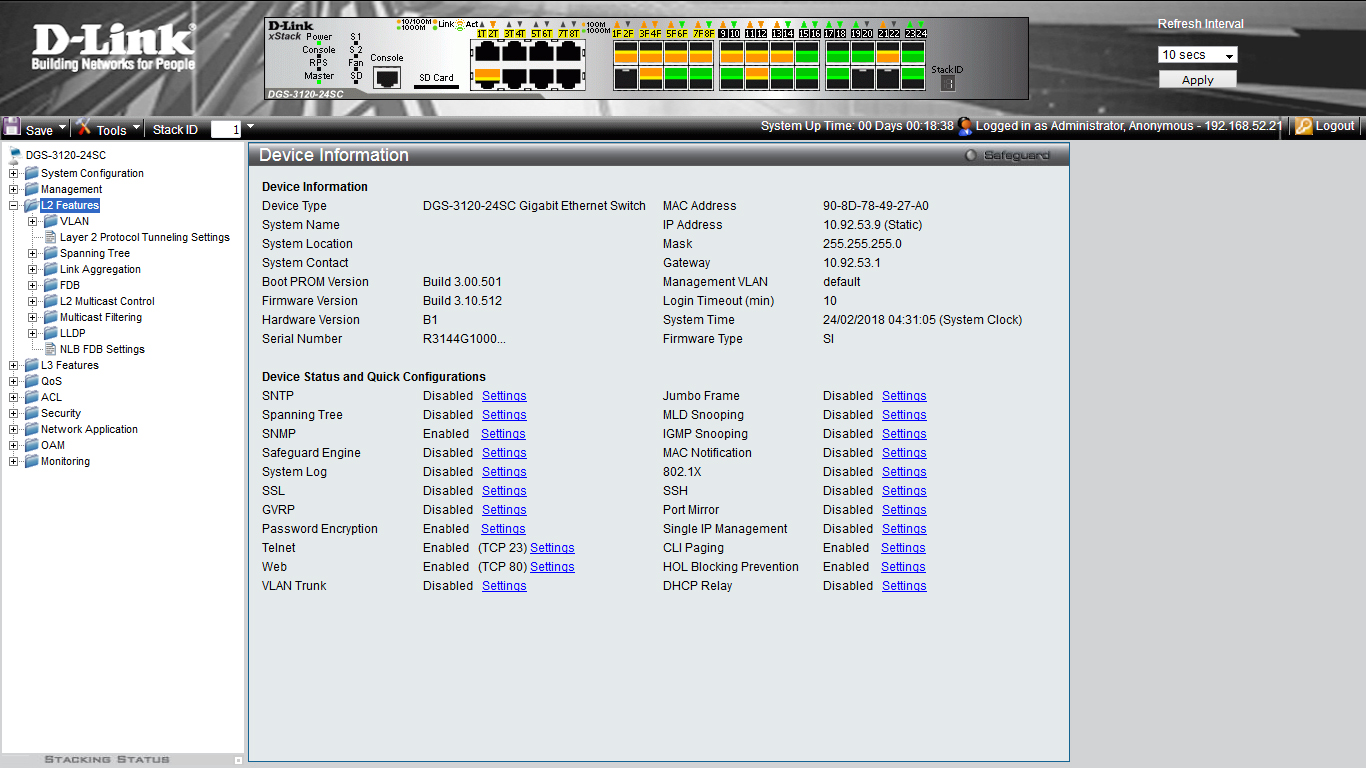Click the DGS-3120-24SC root device icon

pyautogui.click(x=15, y=155)
